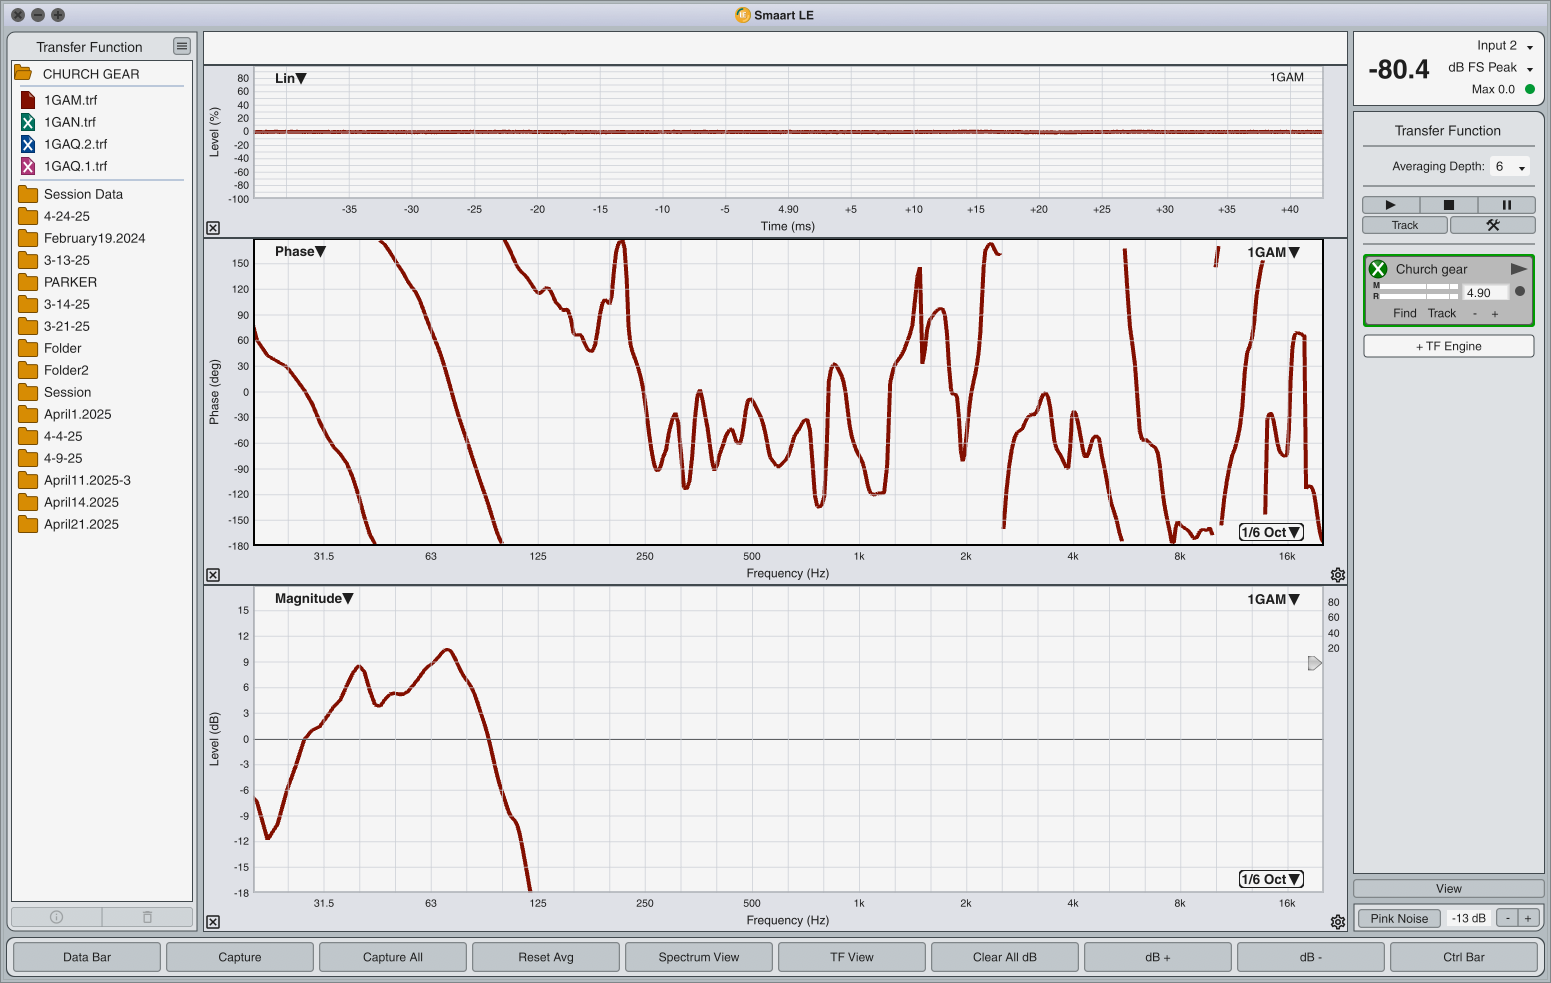1551x983 pixels.
Task: Expand the Session Data folder
Action: pos(28,194)
